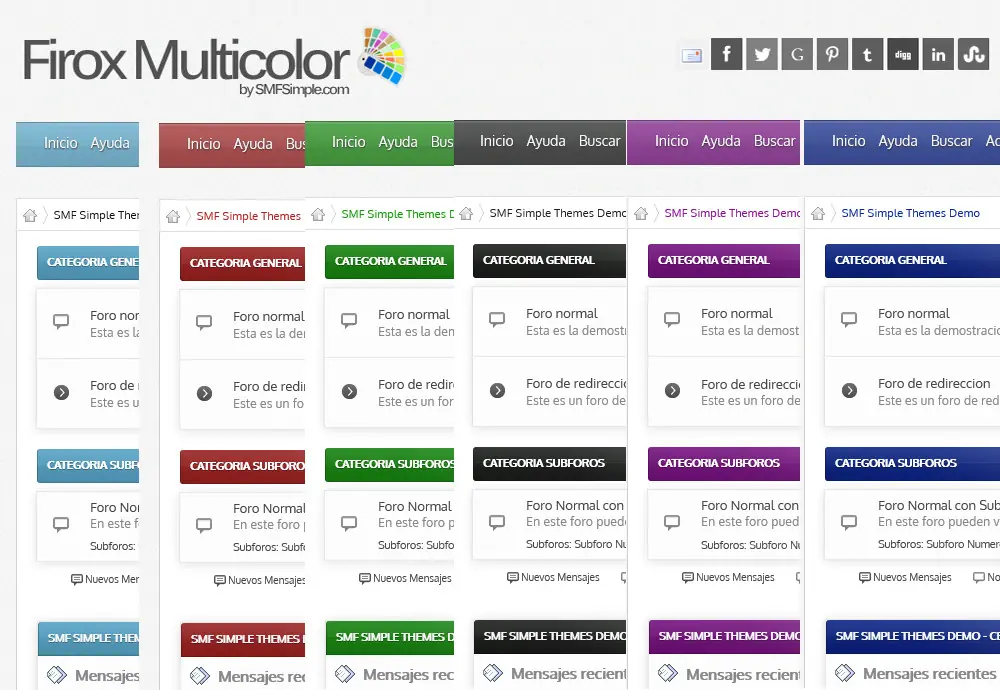
Task: Click Mensajes recientes icon in black theme
Action: pos(493,673)
